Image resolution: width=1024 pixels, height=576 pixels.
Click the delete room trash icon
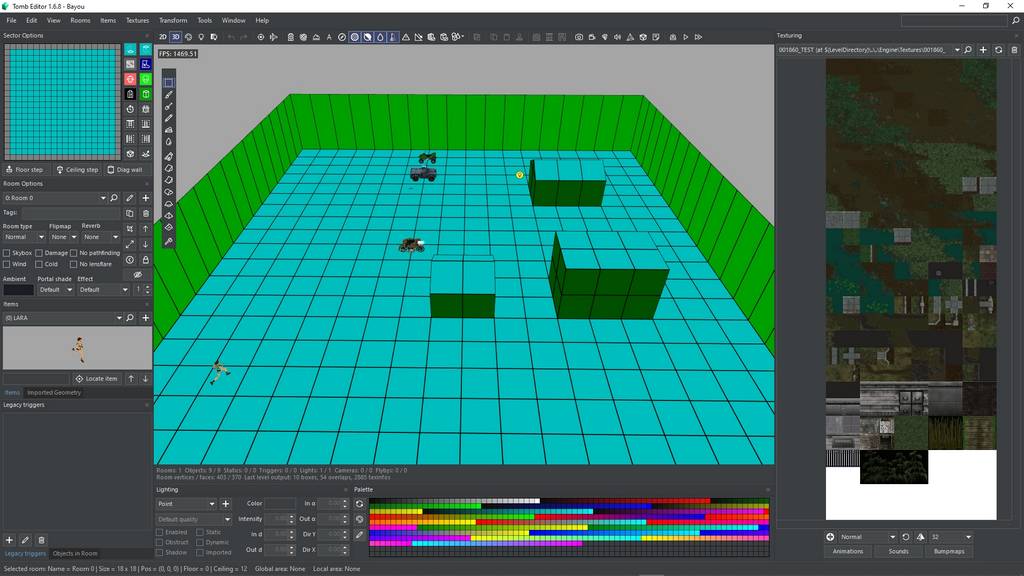(146, 213)
